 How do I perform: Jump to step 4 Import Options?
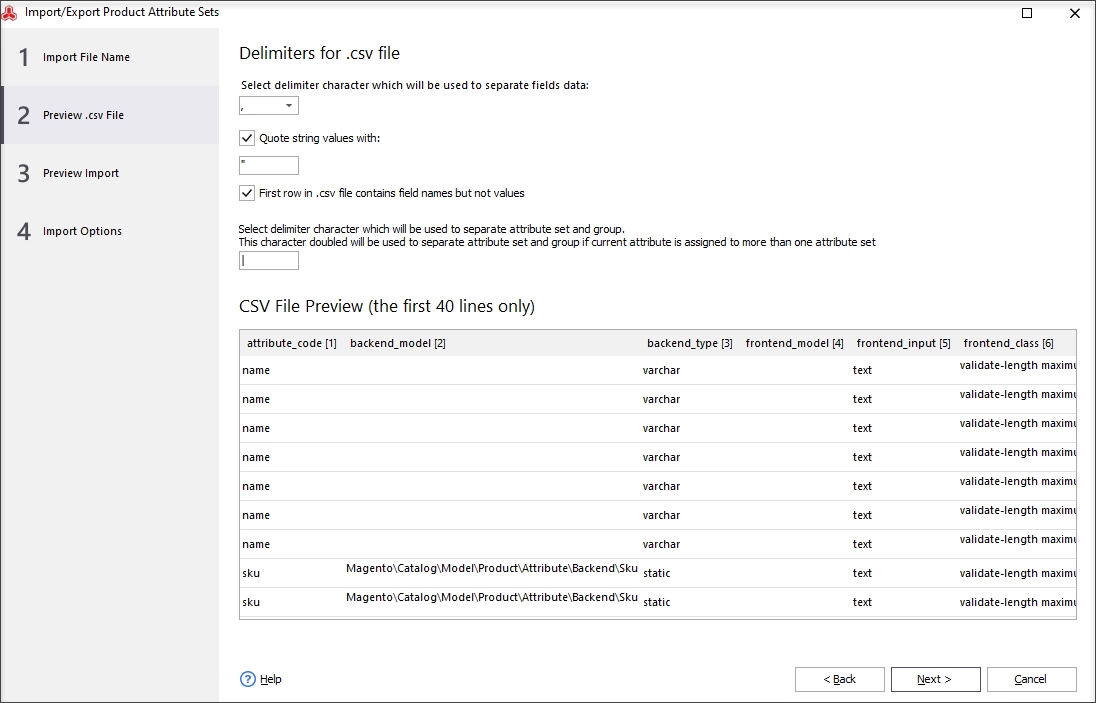[110, 231]
